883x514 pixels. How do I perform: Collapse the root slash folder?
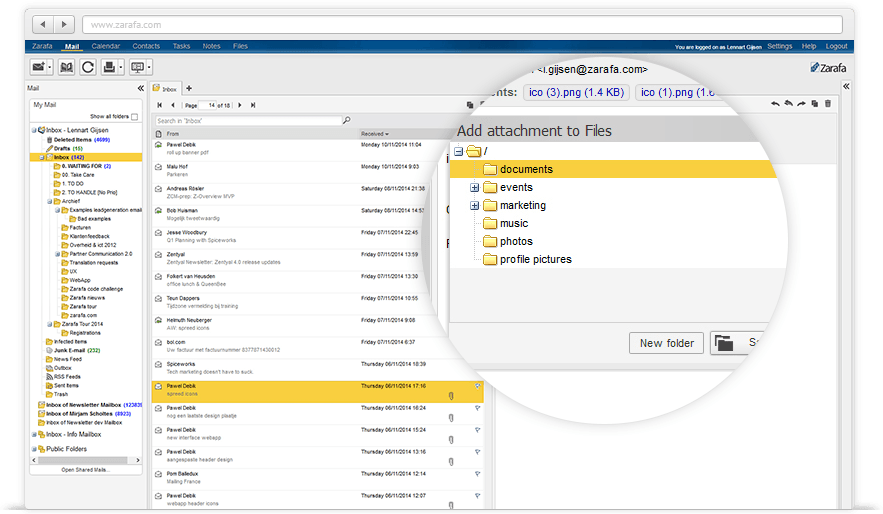point(458,151)
